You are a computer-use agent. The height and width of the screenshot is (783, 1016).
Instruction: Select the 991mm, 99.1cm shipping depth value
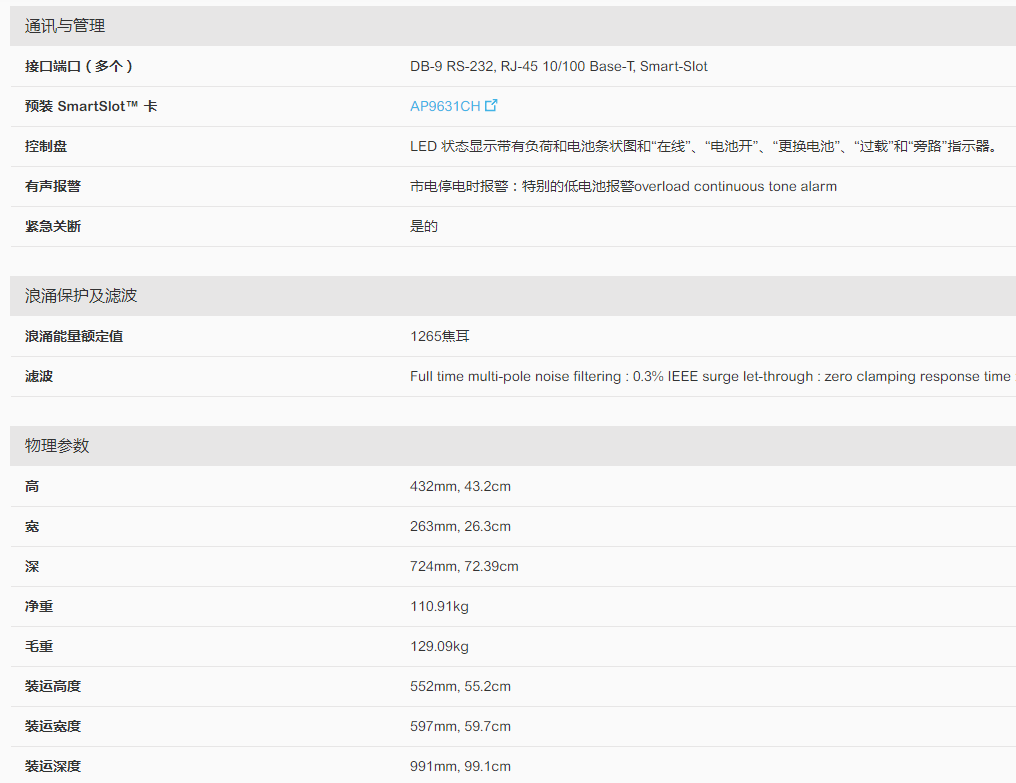[x=460, y=766]
